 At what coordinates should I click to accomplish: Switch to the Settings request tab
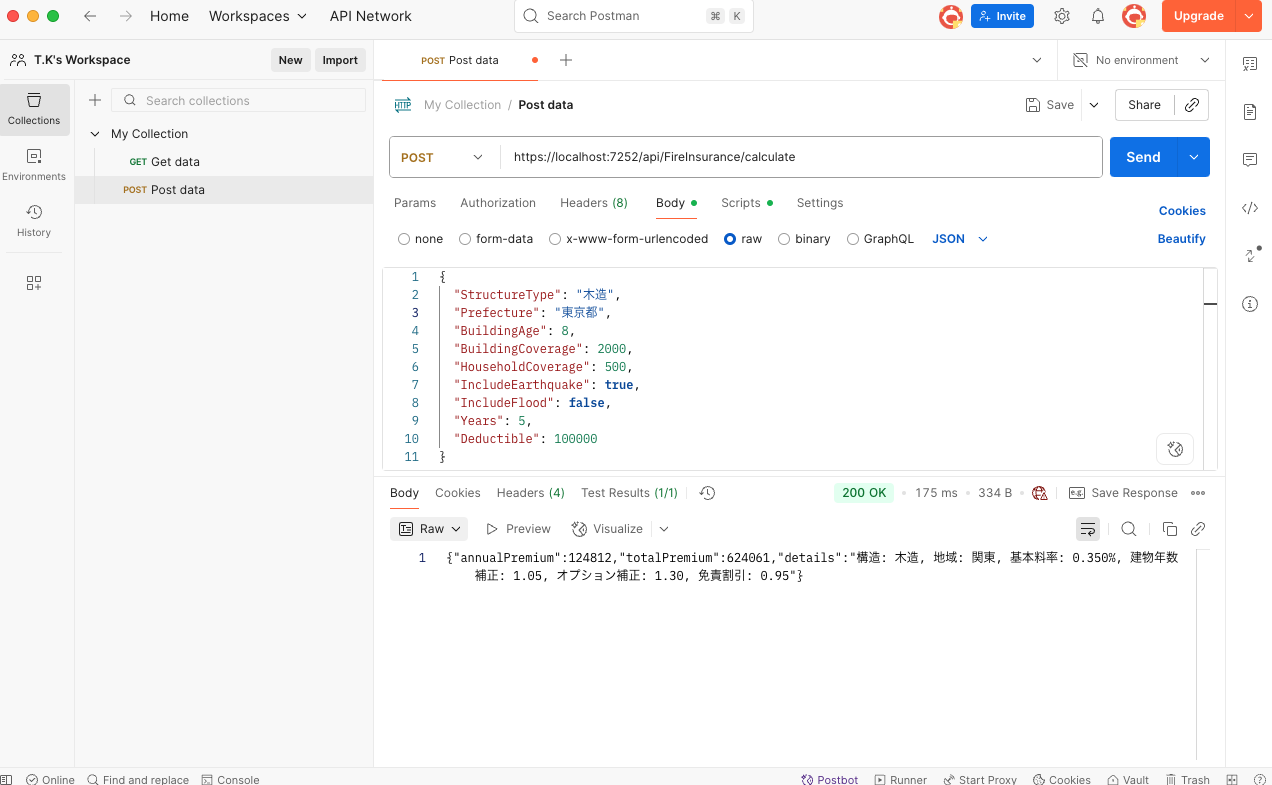(x=820, y=203)
